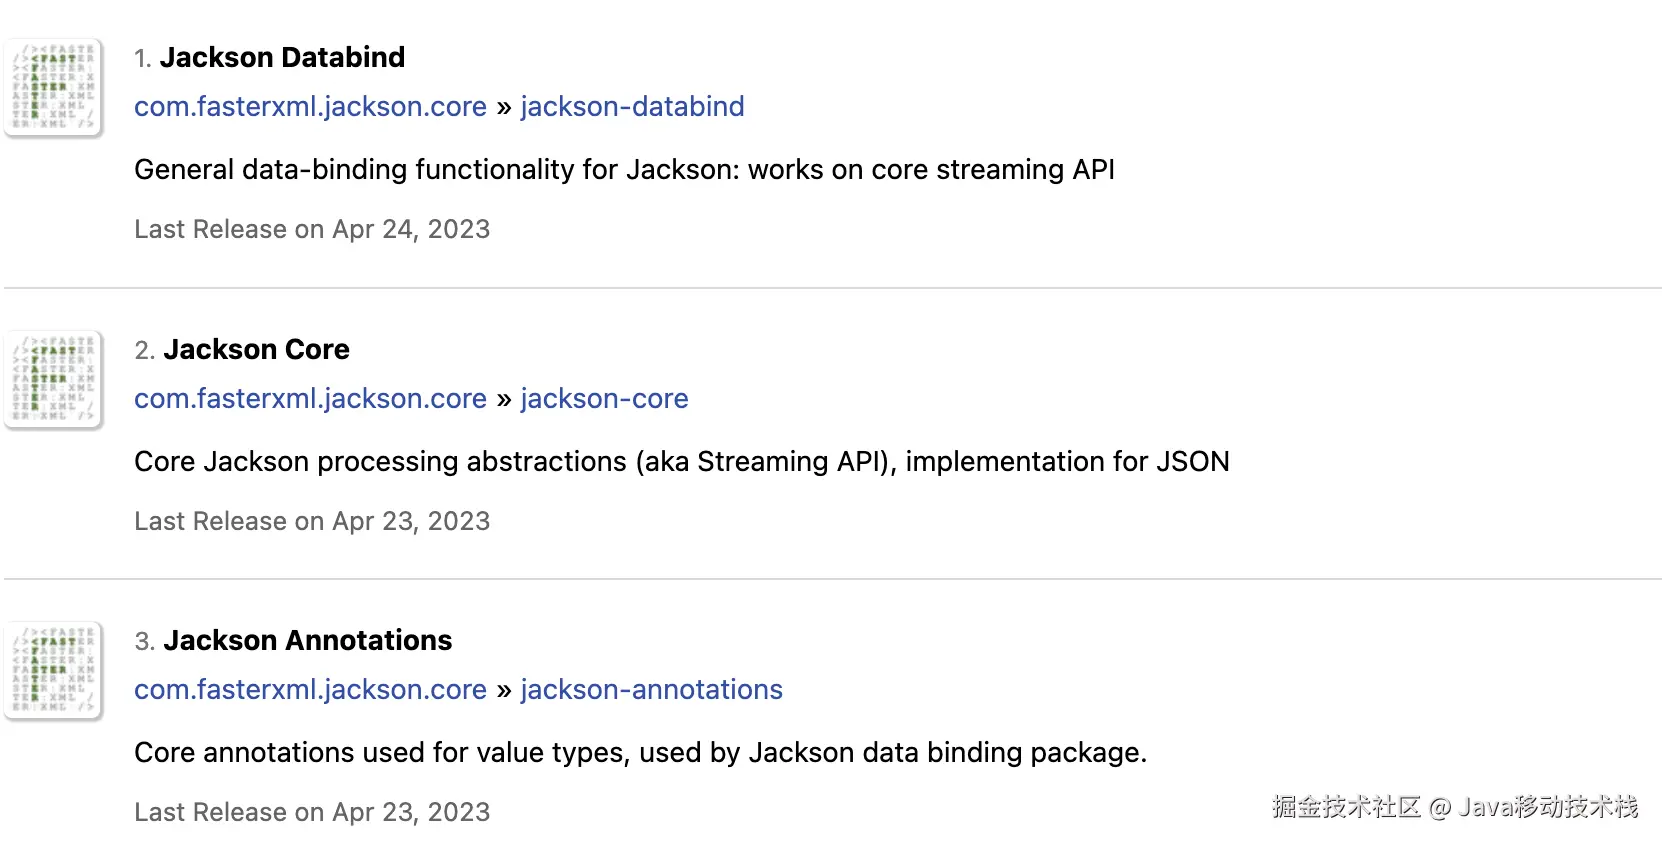Open the Jackson Core title
The image size is (1662, 844).
click(x=256, y=350)
